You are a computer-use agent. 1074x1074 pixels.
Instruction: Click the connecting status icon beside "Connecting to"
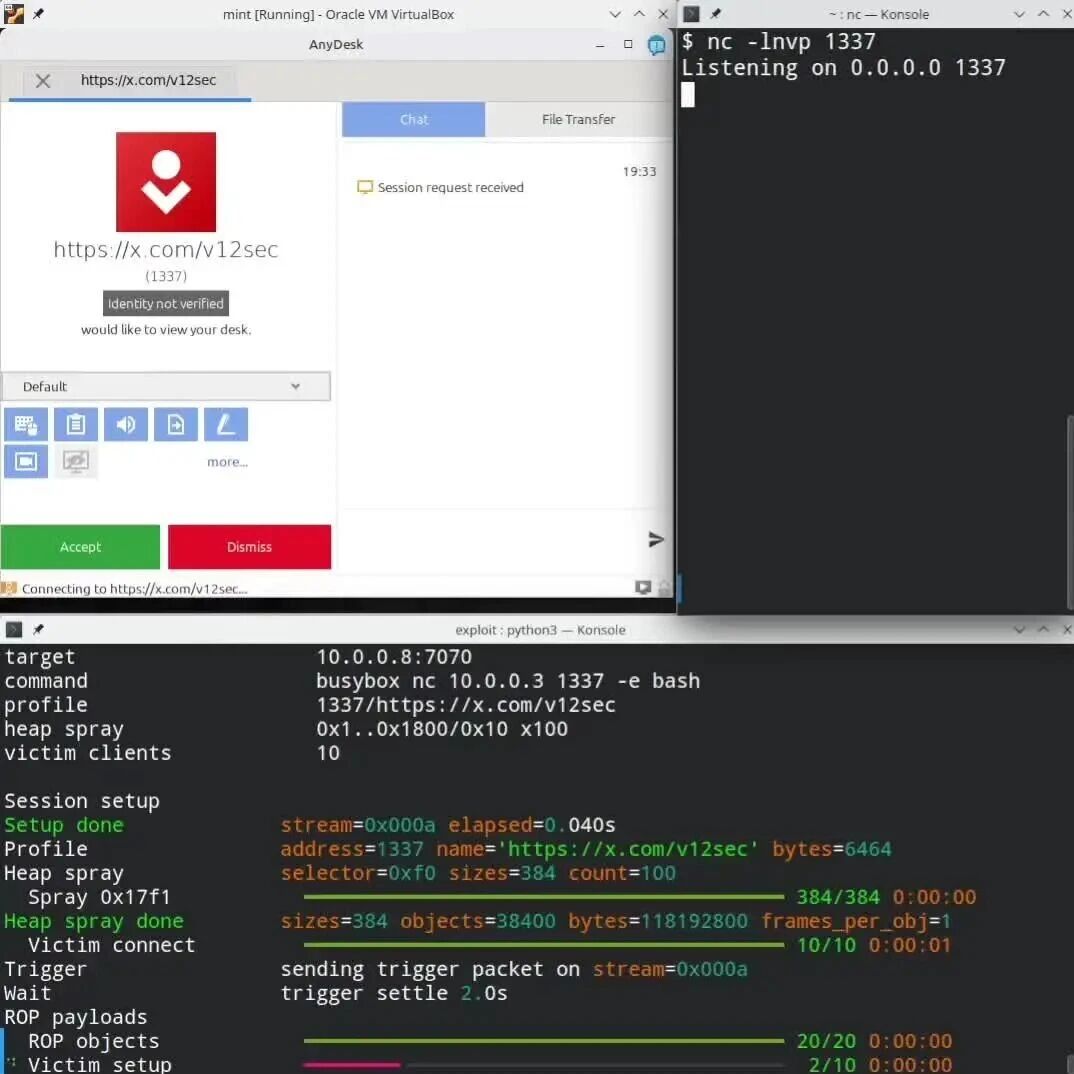pyautogui.click(x=9, y=588)
